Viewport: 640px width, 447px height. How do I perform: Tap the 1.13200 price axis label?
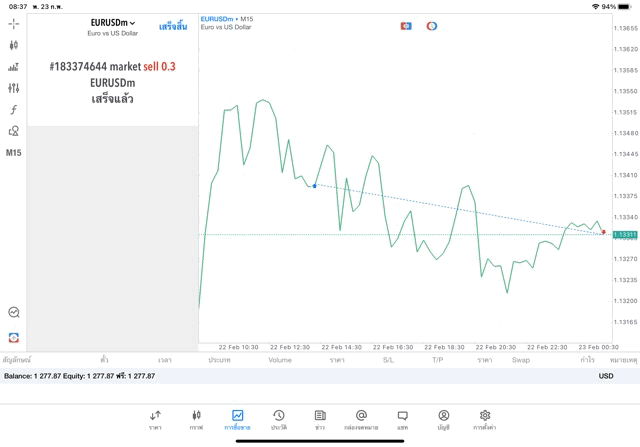(x=626, y=301)
